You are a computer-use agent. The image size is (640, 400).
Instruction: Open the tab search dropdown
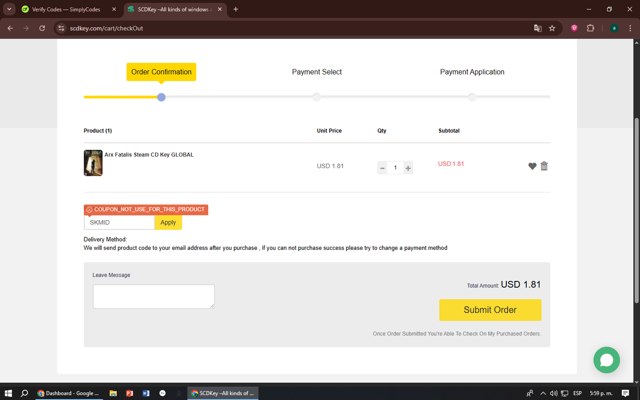(9, 9)
